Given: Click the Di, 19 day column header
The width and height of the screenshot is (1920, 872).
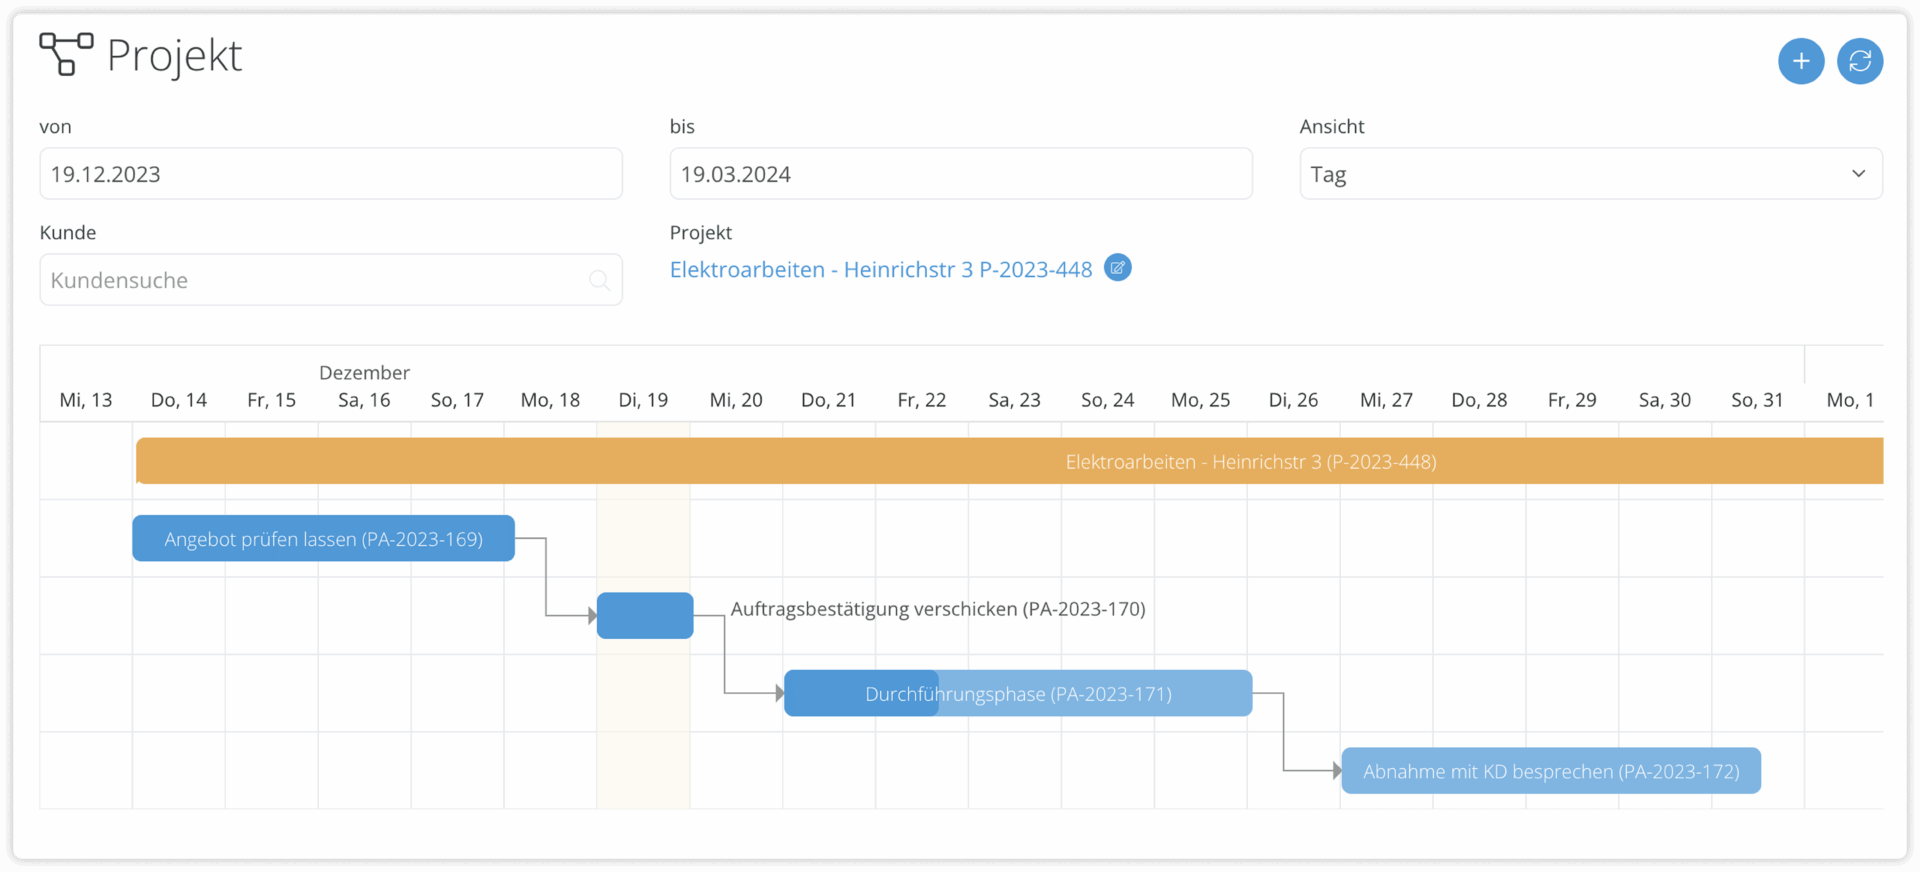Looking at the screenshot, I should point(643,400).
